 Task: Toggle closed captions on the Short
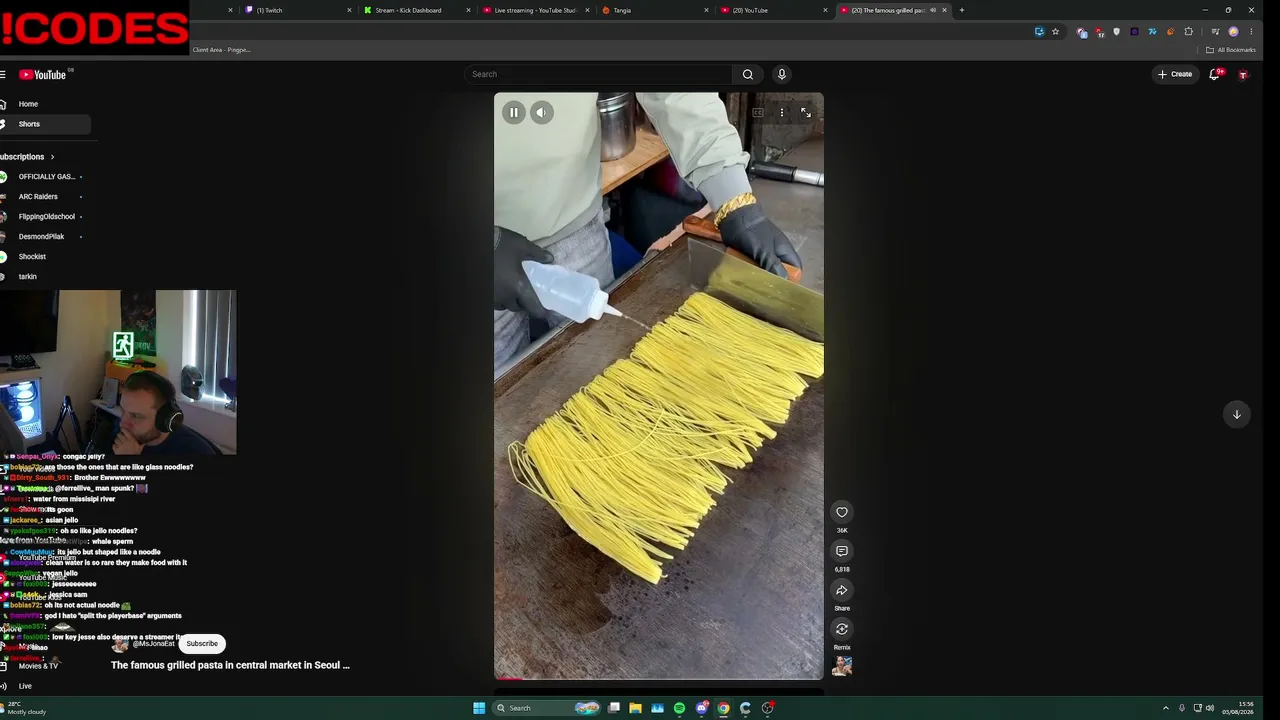(758, 112)
